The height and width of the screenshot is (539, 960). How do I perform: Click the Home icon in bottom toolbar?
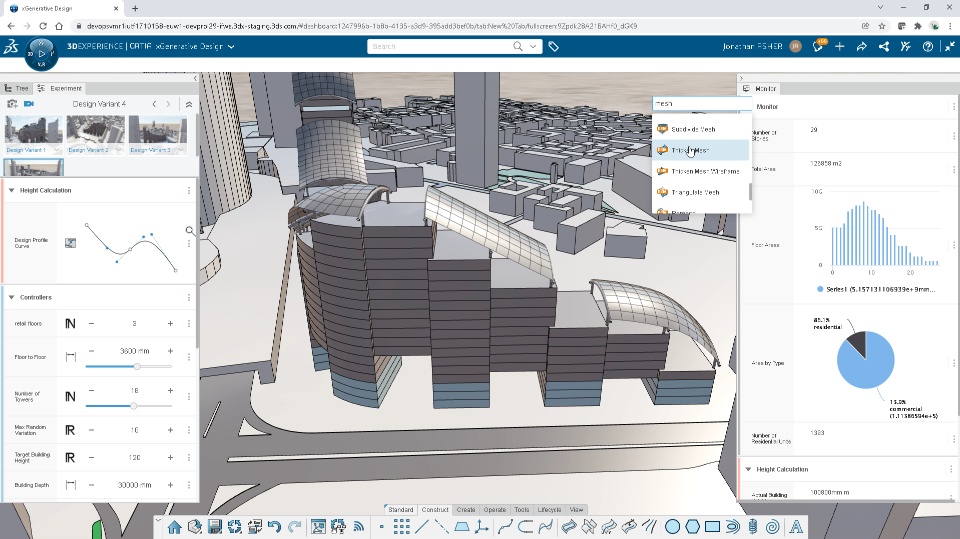tap(174, 527)
